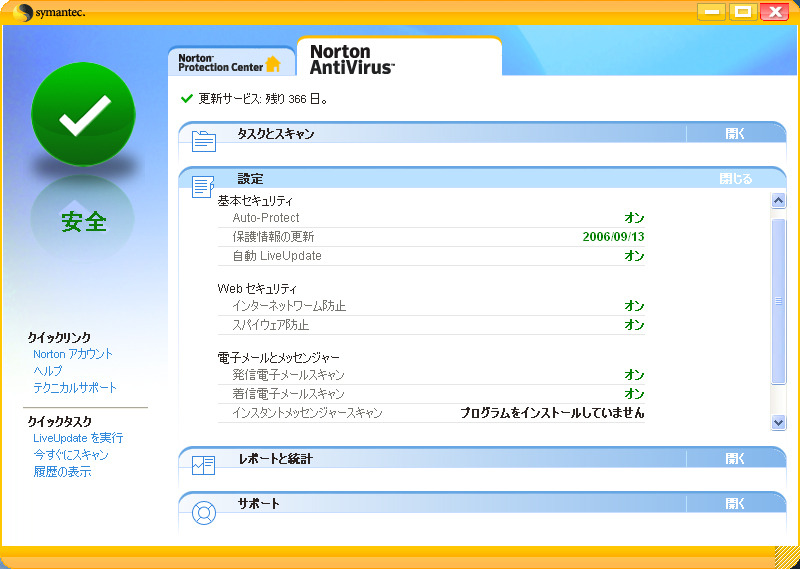This screenshot has height=569, width=800.
Task: Collapse the 設定 section with 閉じる
Action: (736, 179)
